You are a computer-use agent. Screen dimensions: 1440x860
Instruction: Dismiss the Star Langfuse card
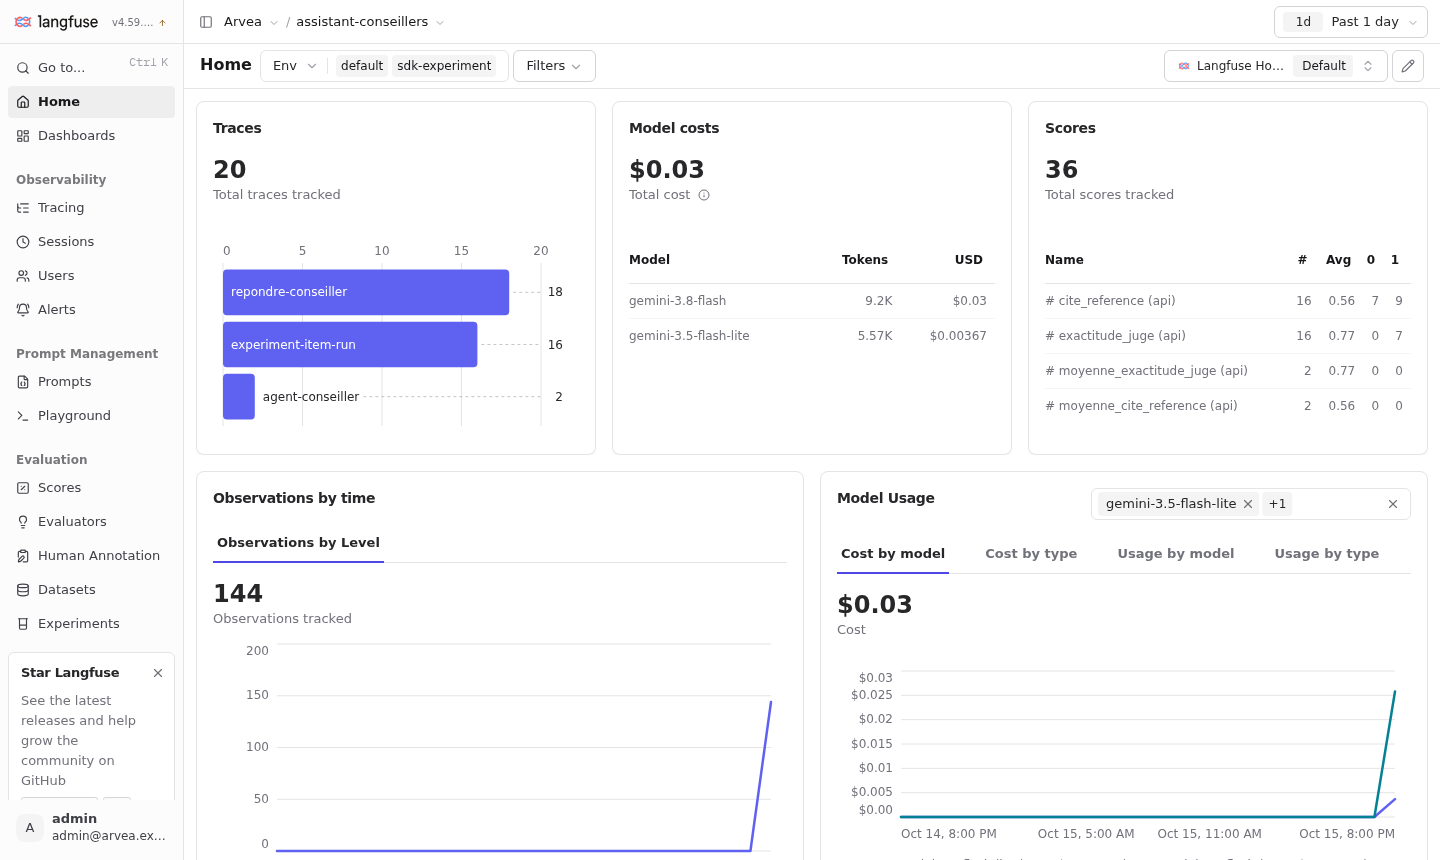pyautogui.click(x=158, y=673)
